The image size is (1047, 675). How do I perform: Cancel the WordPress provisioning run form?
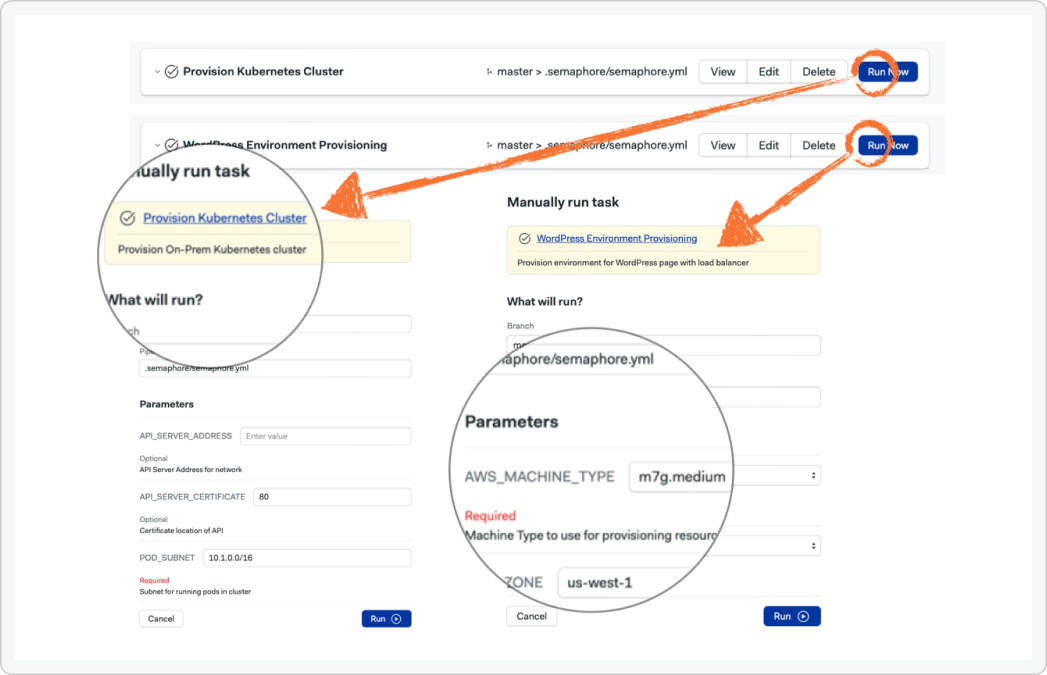click(532, 616)
